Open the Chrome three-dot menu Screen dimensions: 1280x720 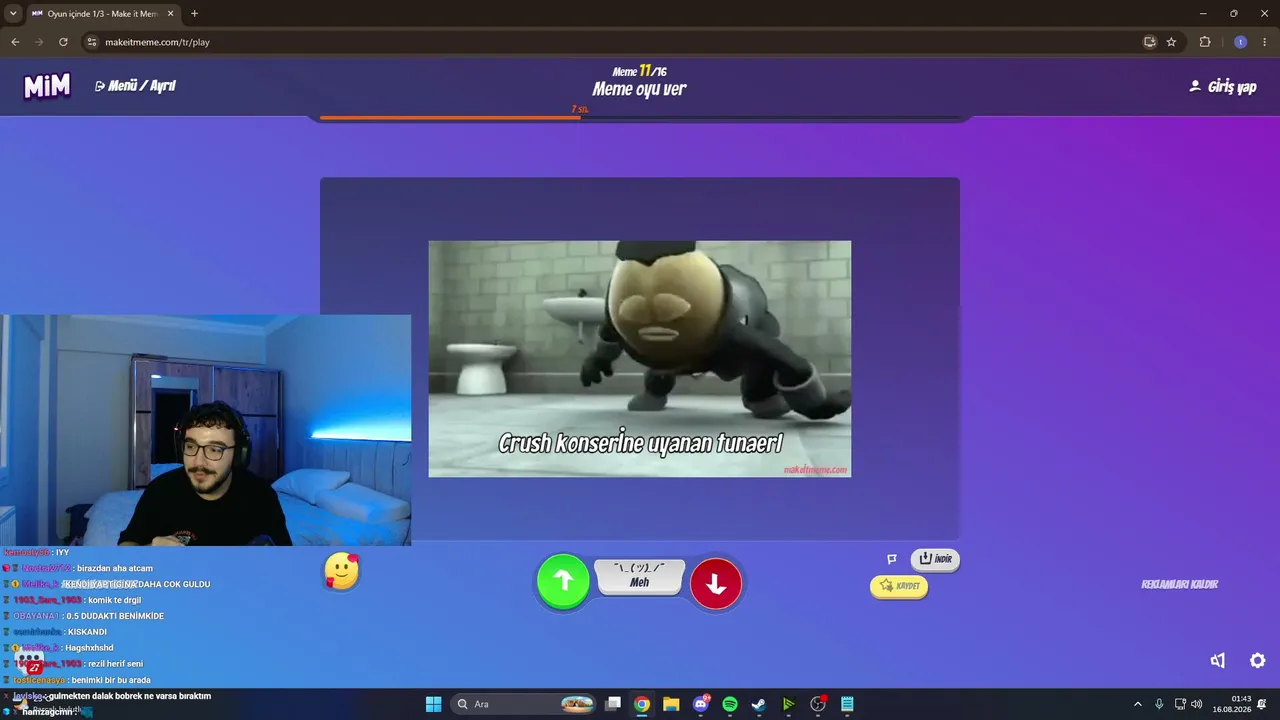[1265, 42]
